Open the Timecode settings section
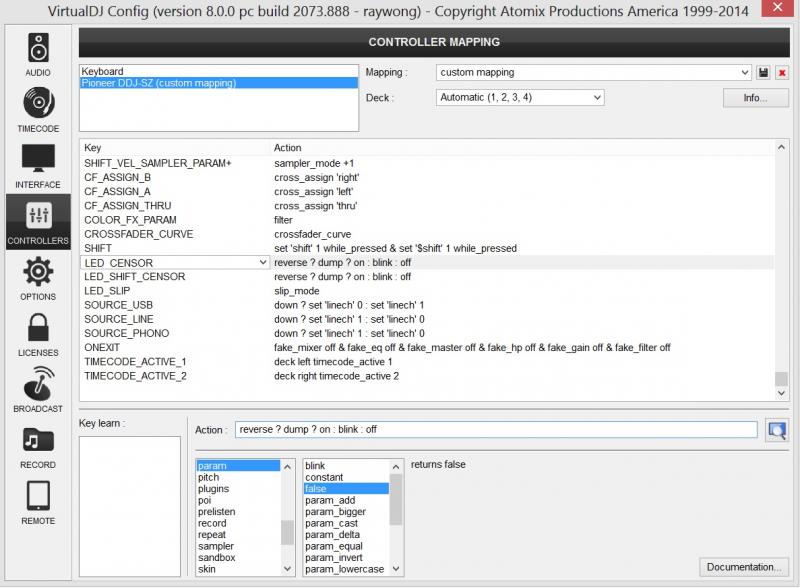Viewport: 800px width, 588px height. tap(38, 109)
